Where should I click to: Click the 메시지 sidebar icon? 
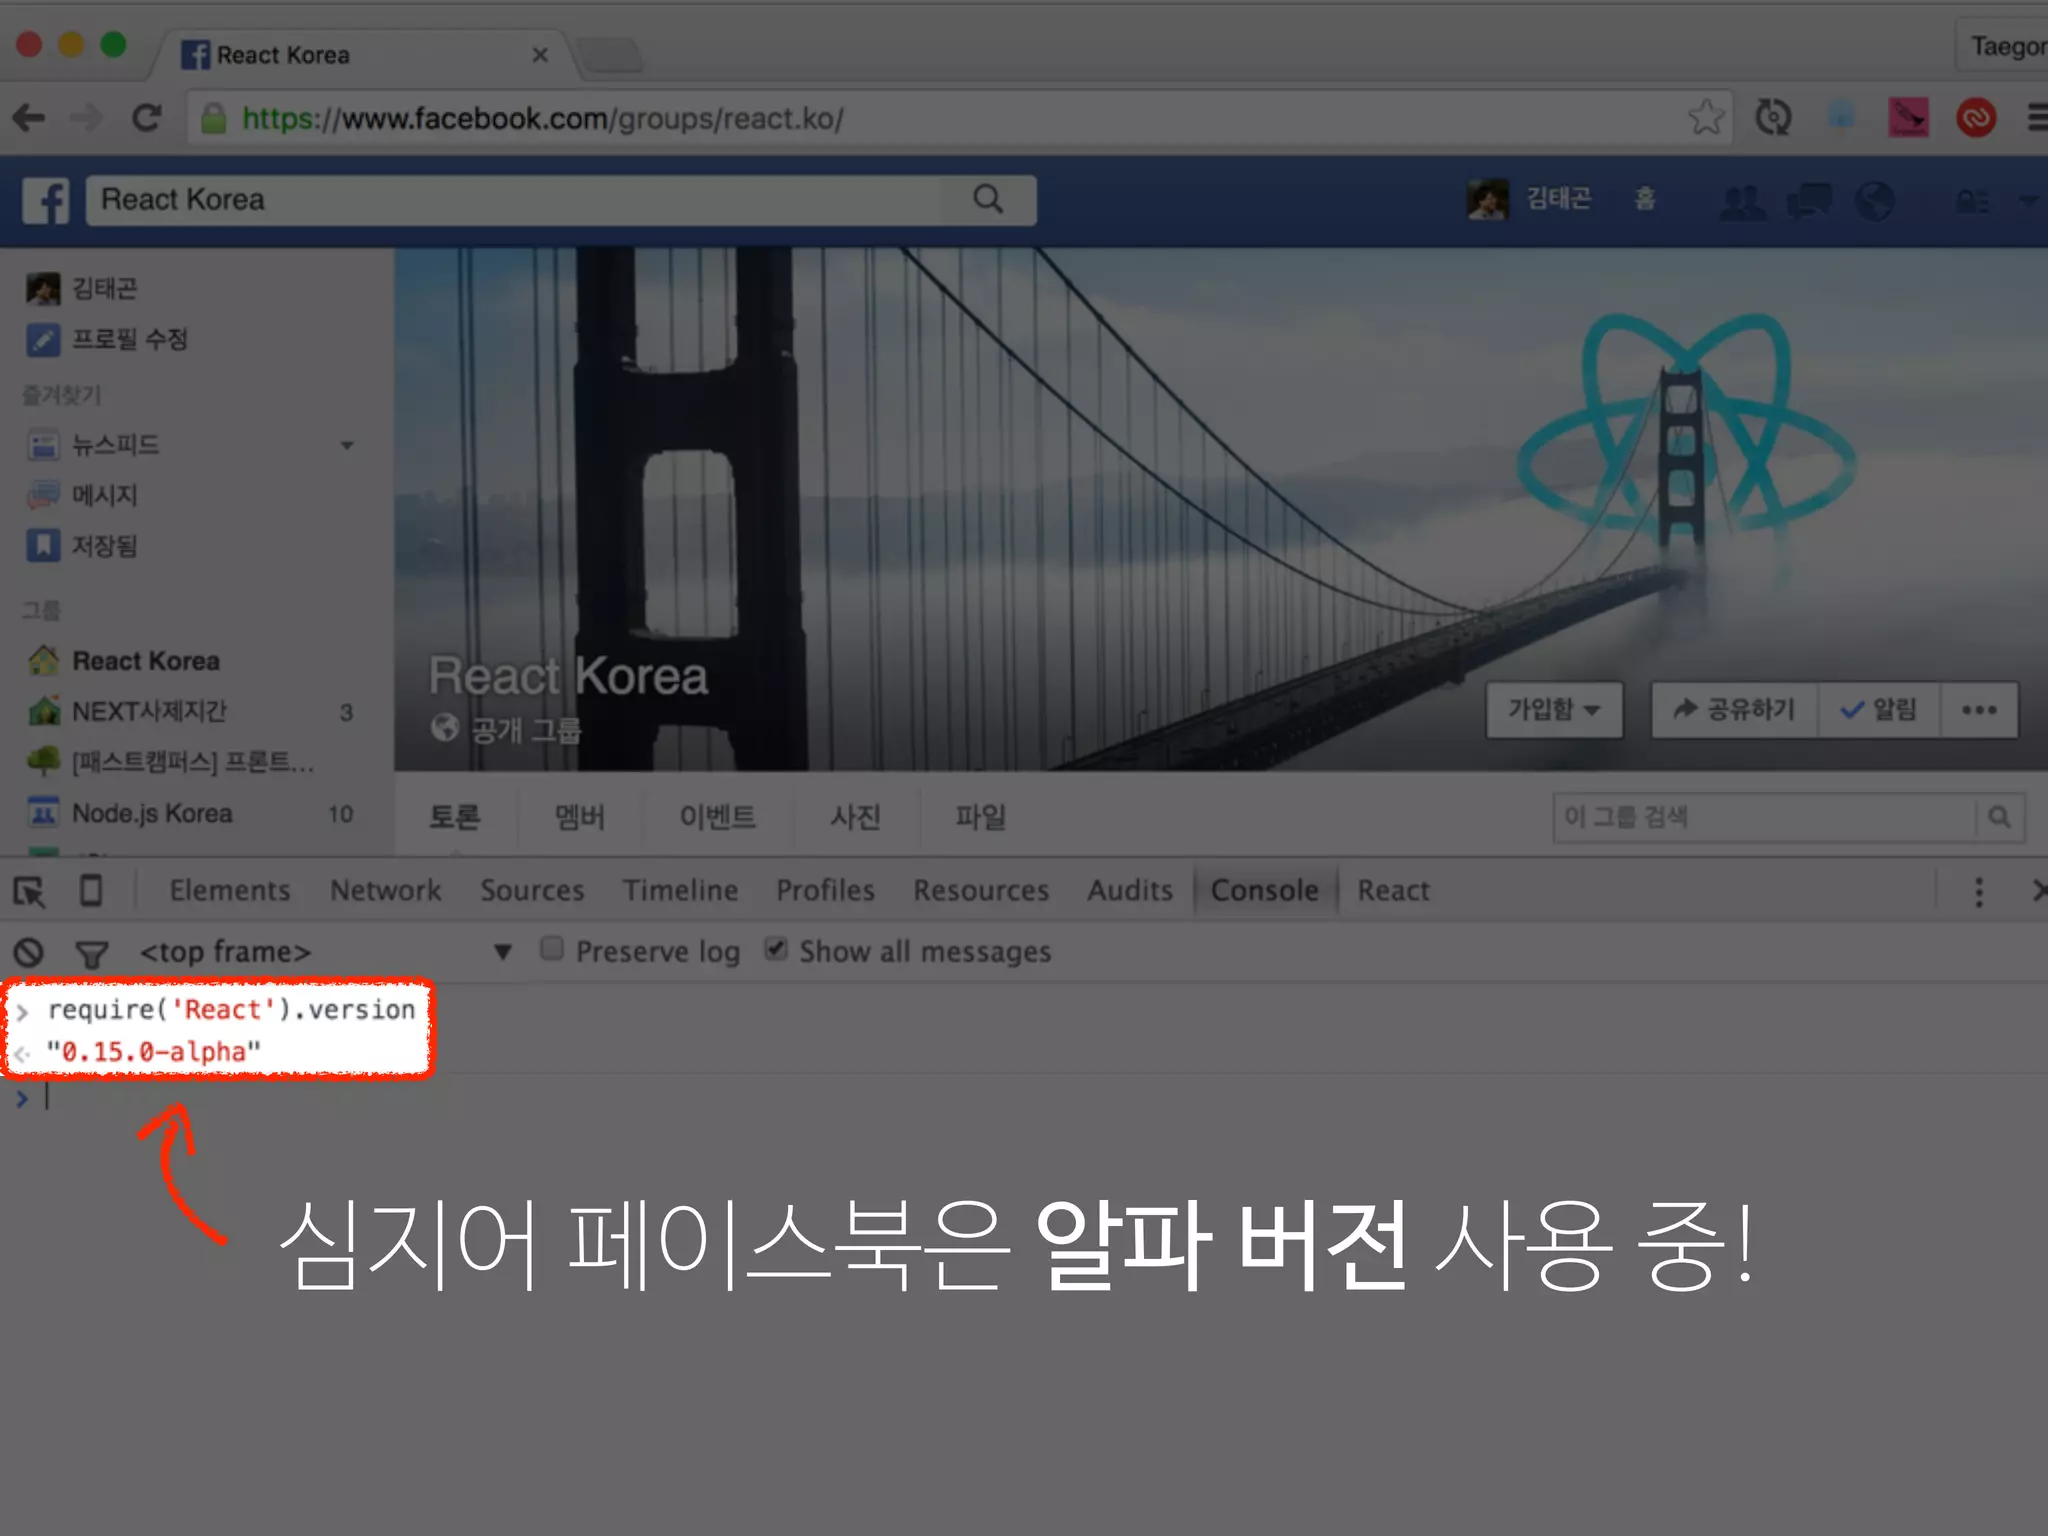coord(43,494)
